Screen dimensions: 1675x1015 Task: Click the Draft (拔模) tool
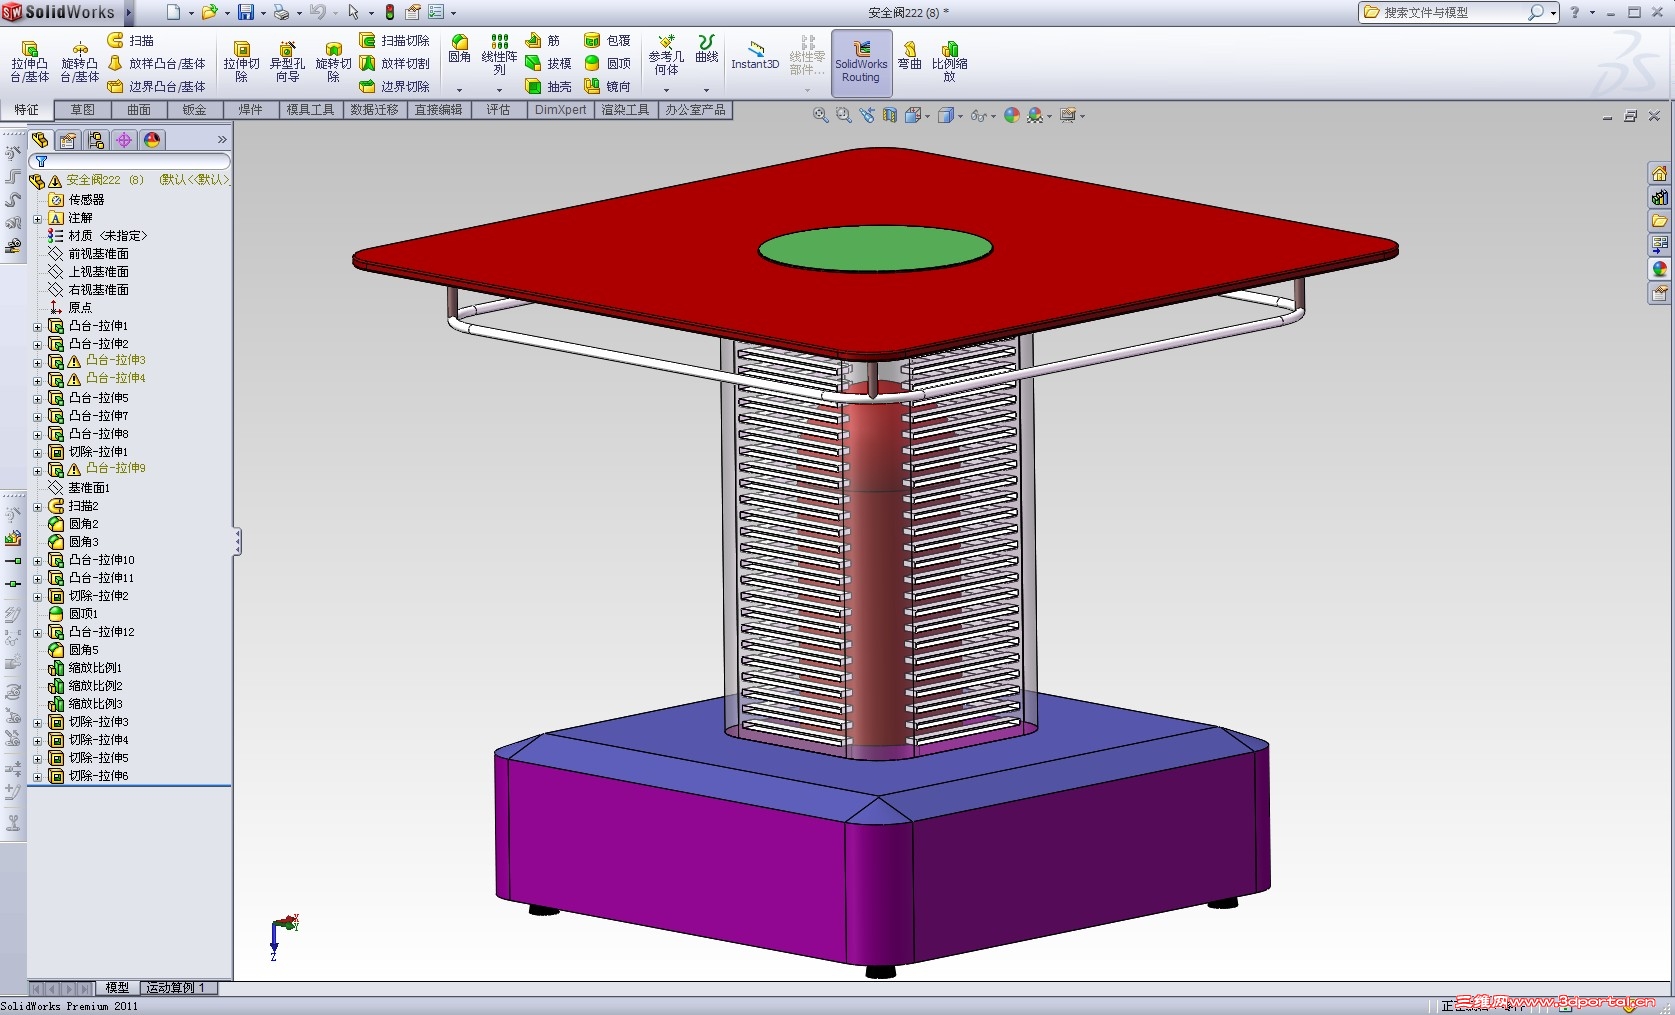tap(547, 63)
